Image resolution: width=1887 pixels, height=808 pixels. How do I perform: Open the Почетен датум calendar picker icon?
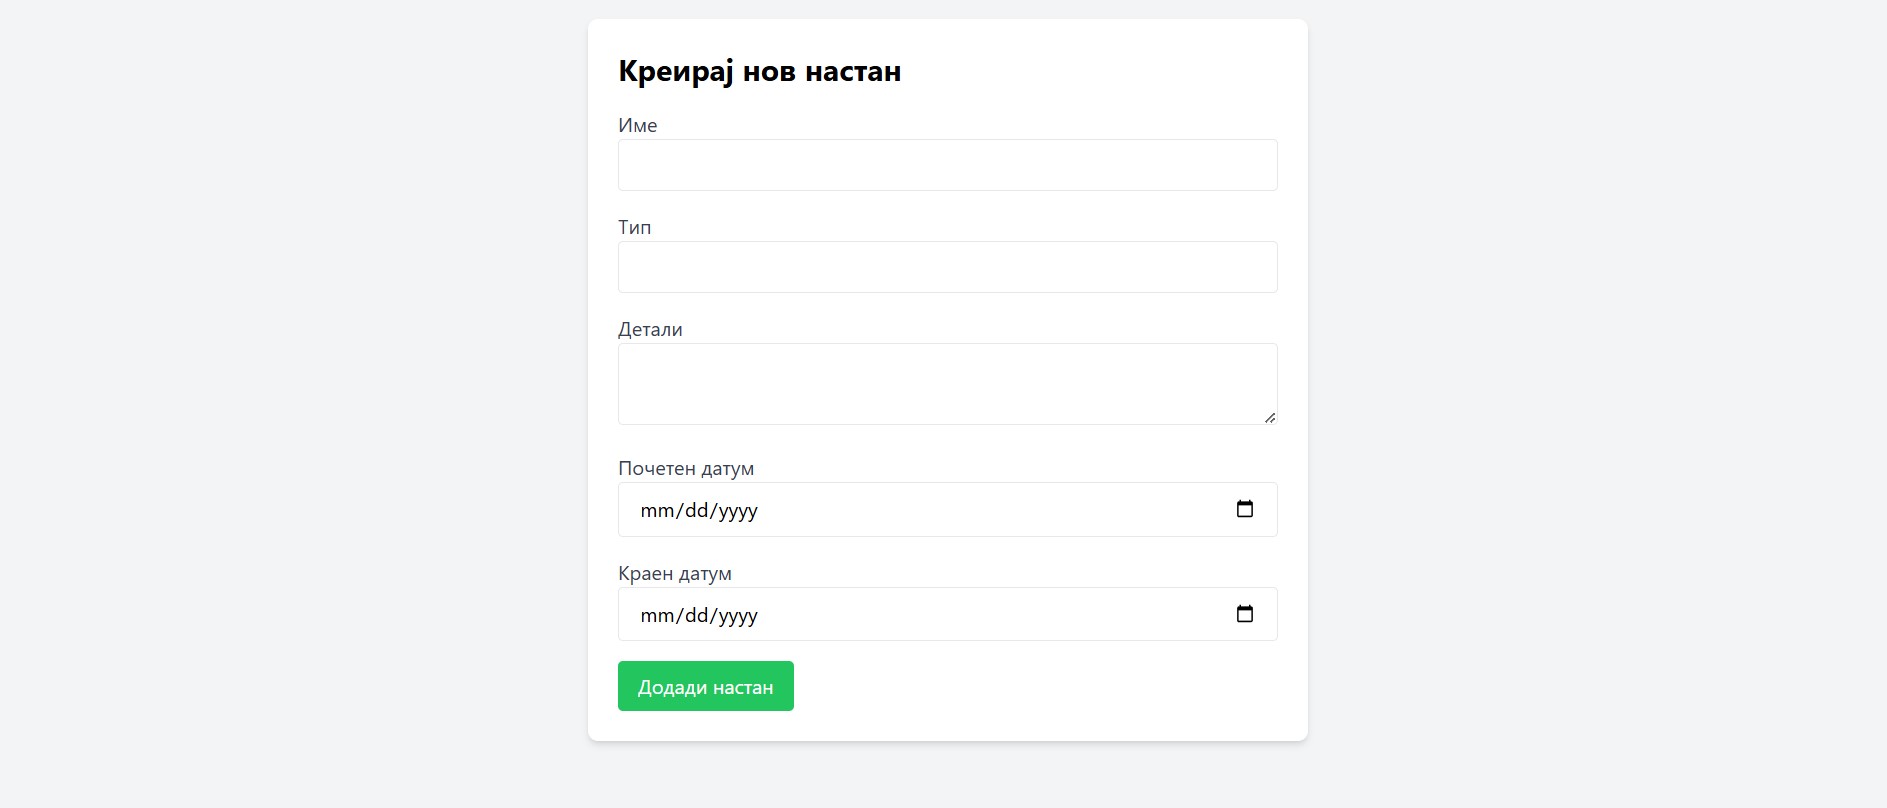point(1244,509)
